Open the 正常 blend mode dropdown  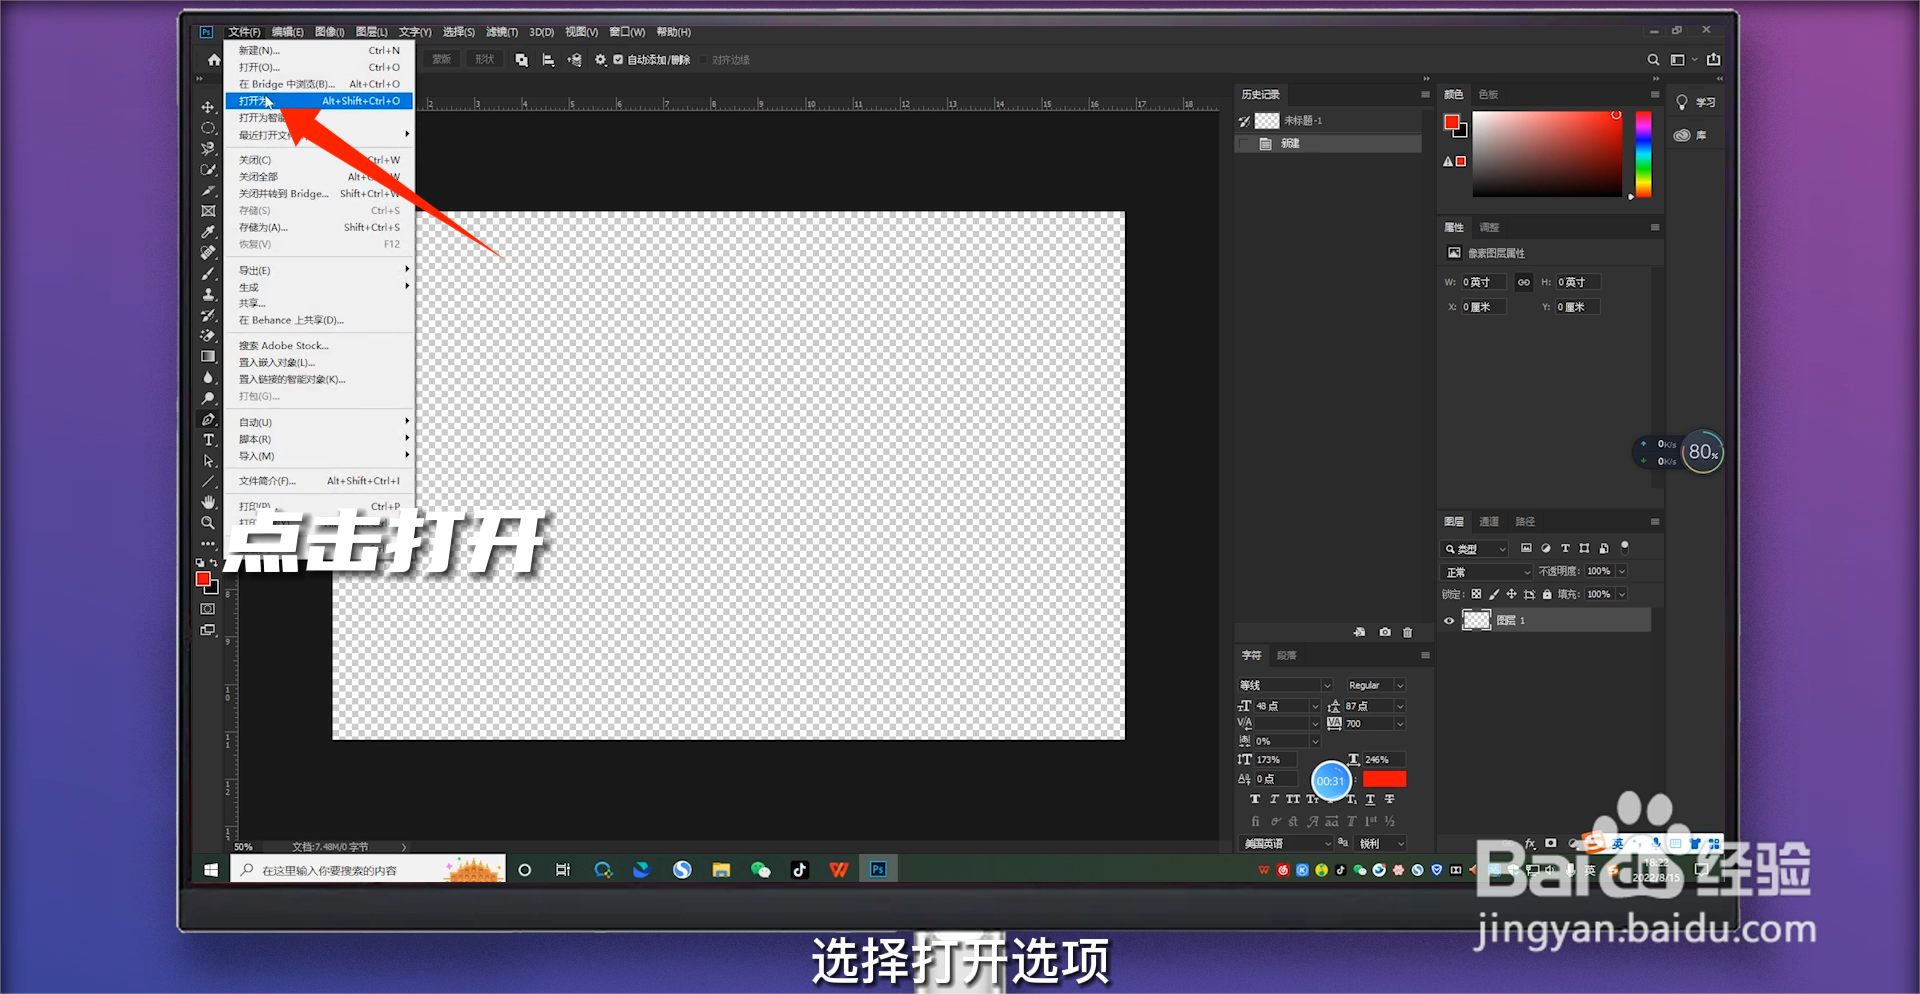point(1486,572)
